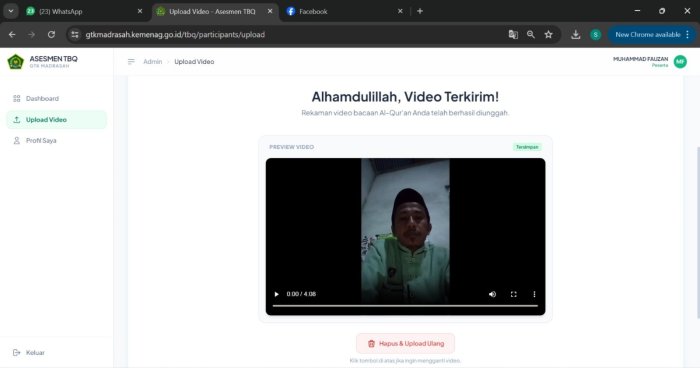Click the Tersimpan status badge
Screen dimensions: 700x368
(527, 147)
